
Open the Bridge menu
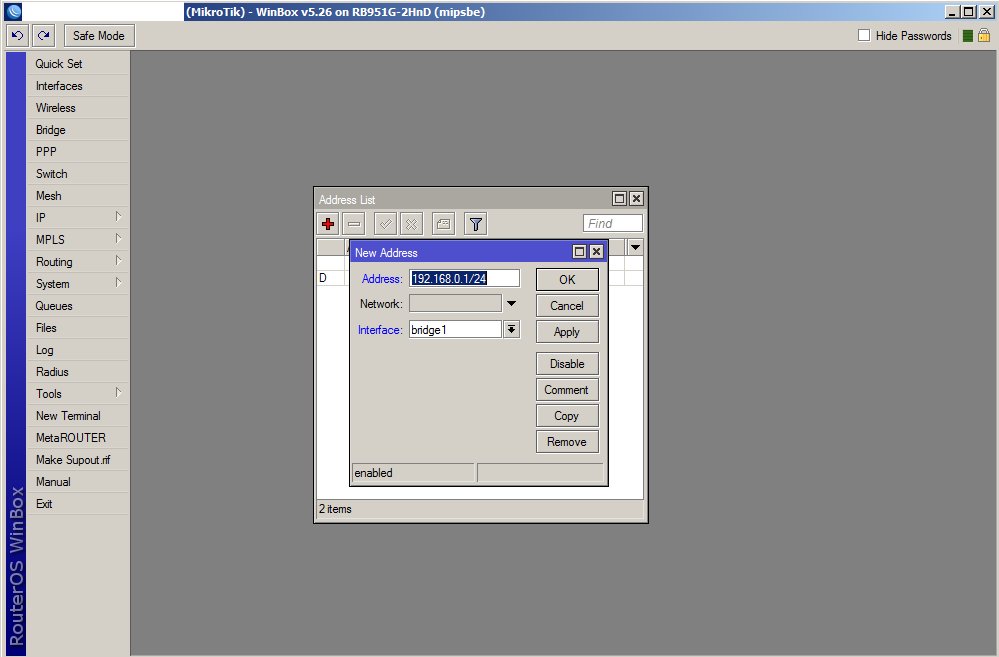pos(78,130)
